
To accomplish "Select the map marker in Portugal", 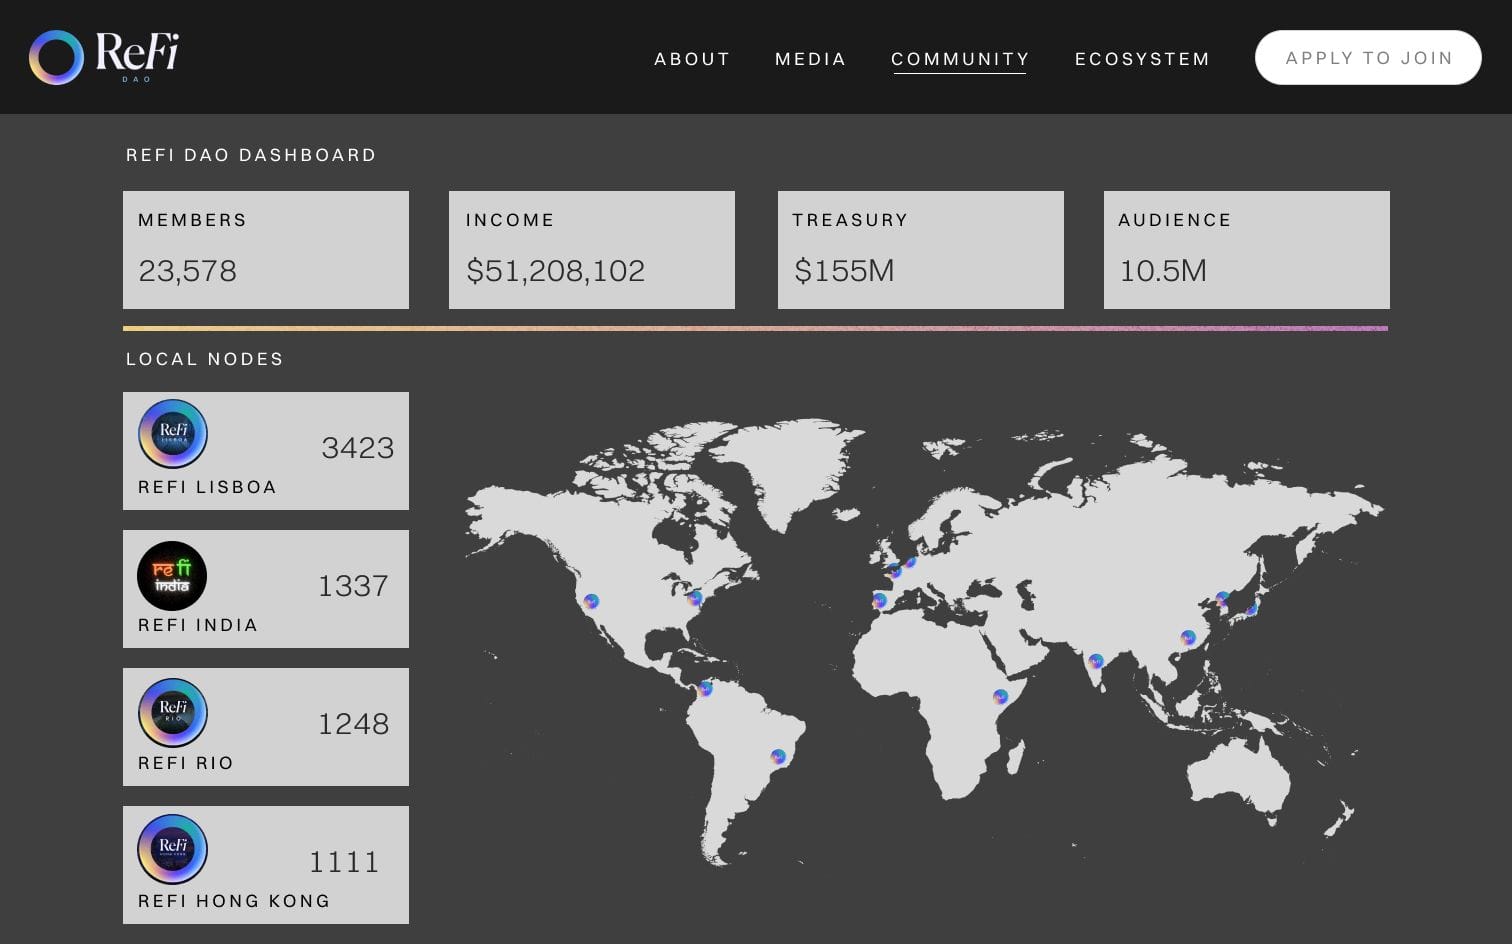I will (x=879, y=601).
